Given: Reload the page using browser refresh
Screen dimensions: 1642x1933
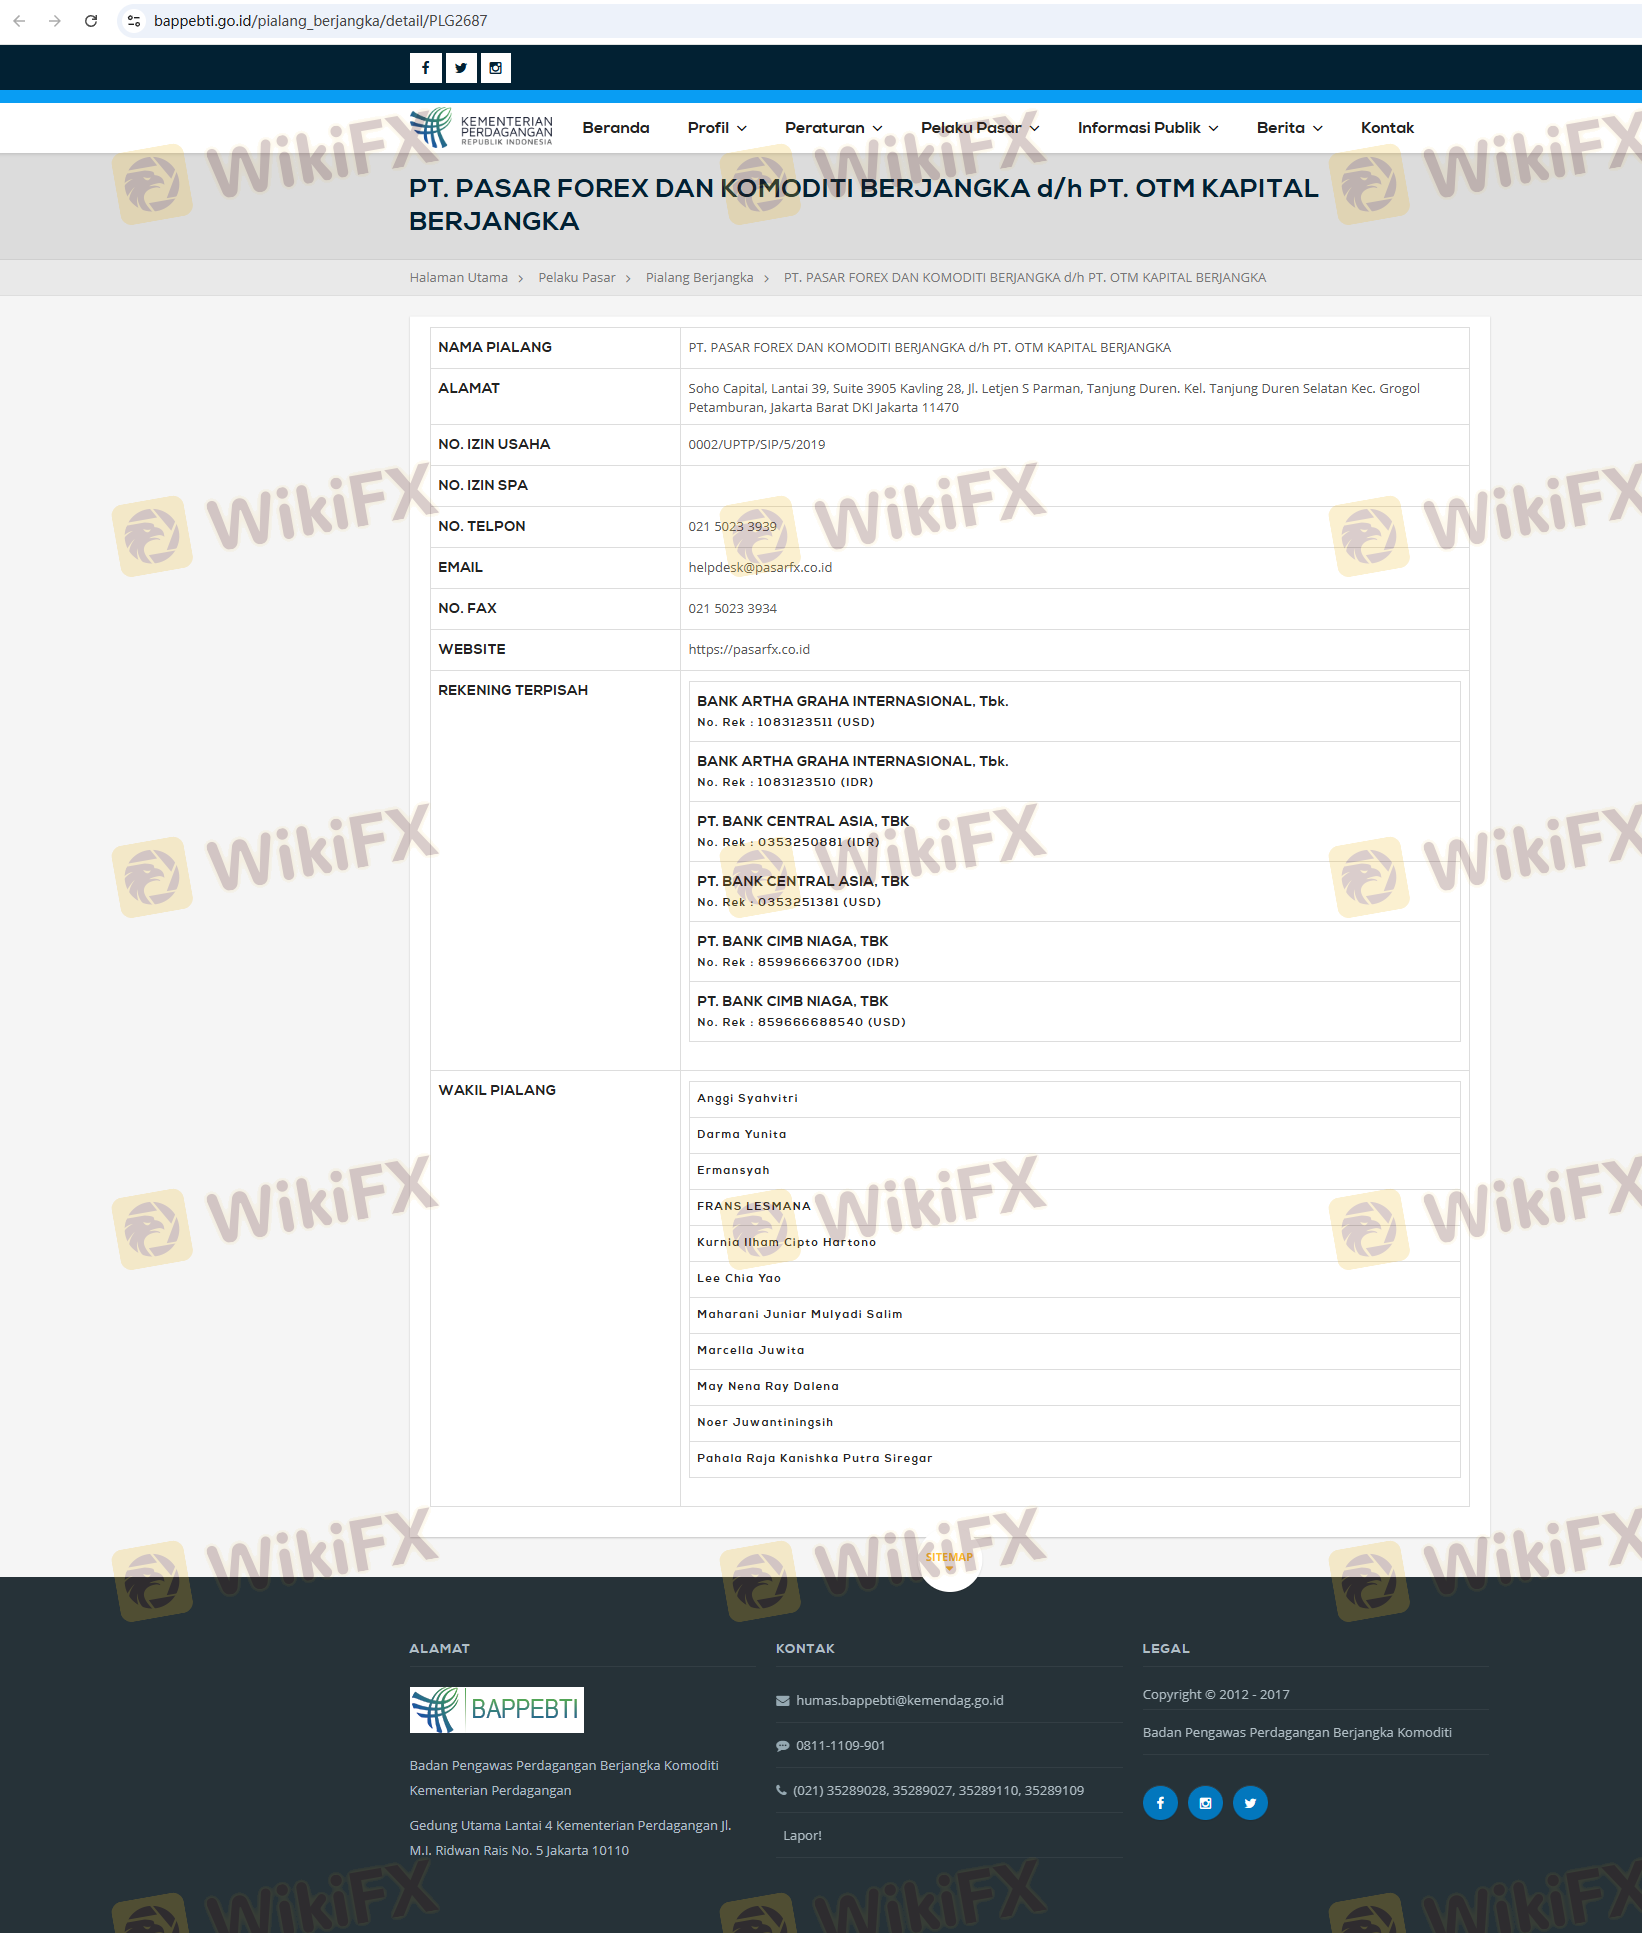Looking at the screenshot, I should click(x=91, y=21).
